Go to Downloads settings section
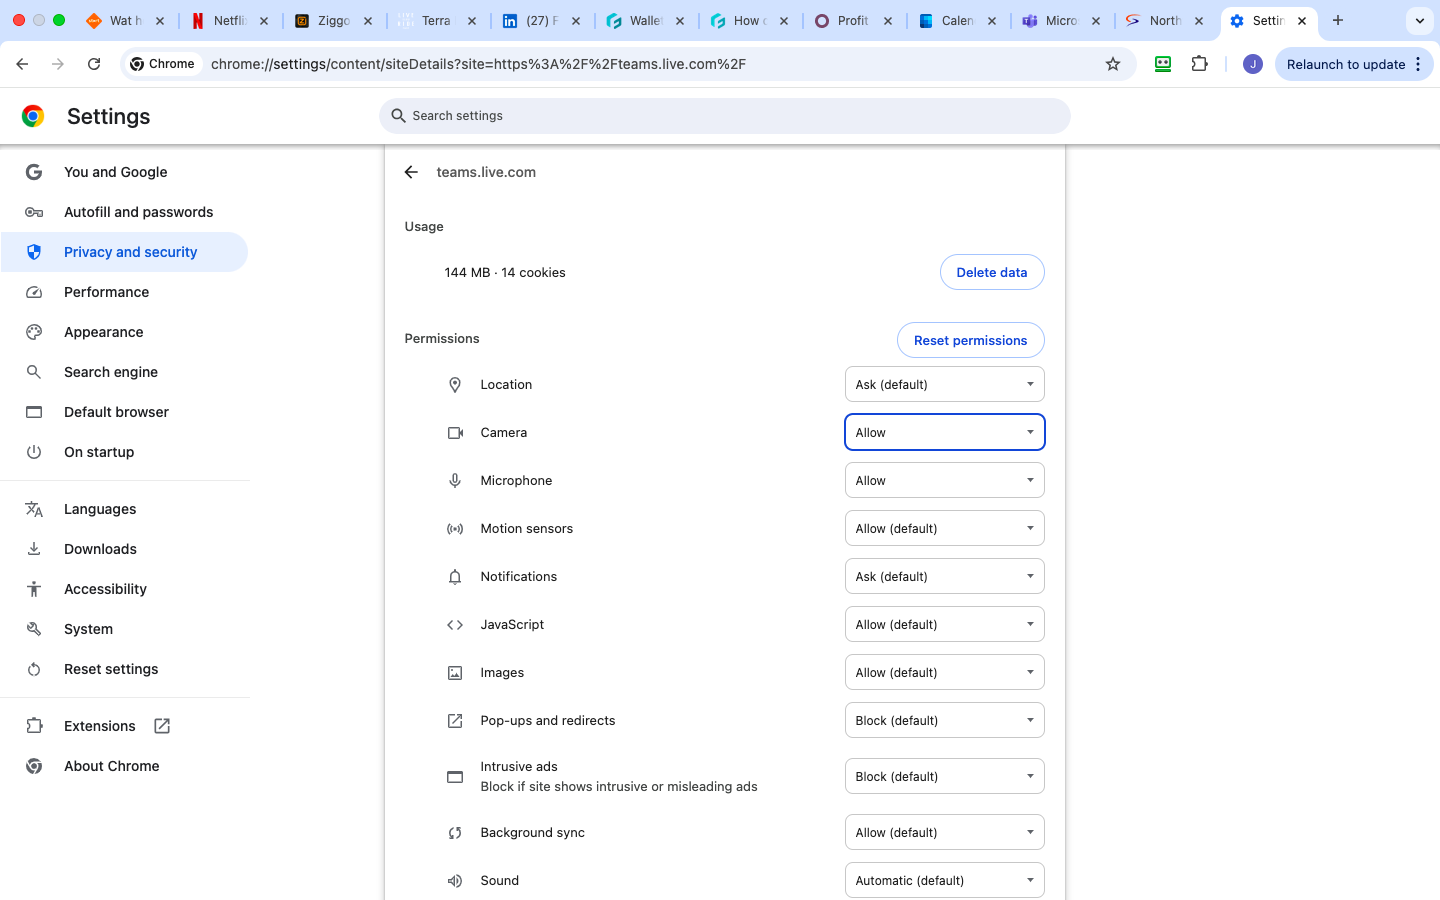The height and width of the screenshot is (900, 1440). tap(100, 549)
